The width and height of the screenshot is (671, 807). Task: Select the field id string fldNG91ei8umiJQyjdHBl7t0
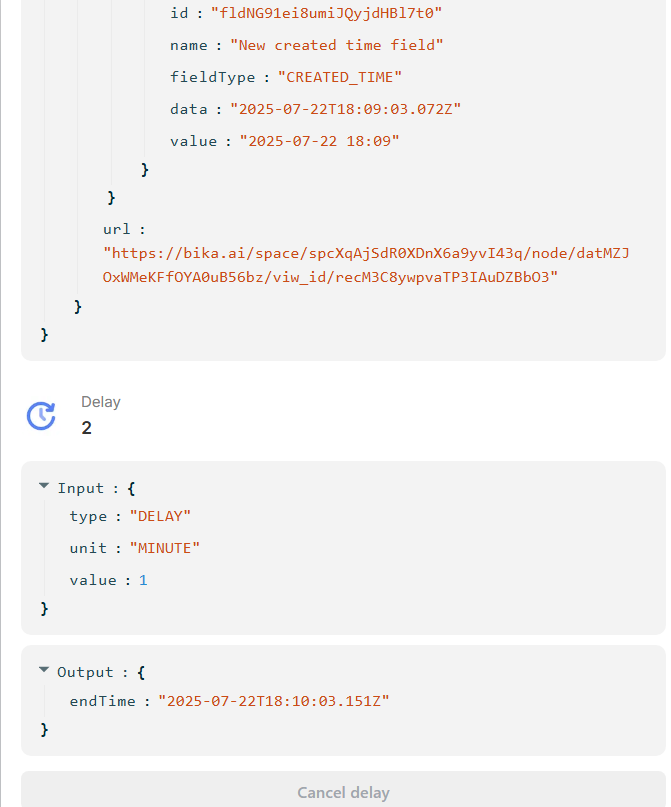coord(327,13)
